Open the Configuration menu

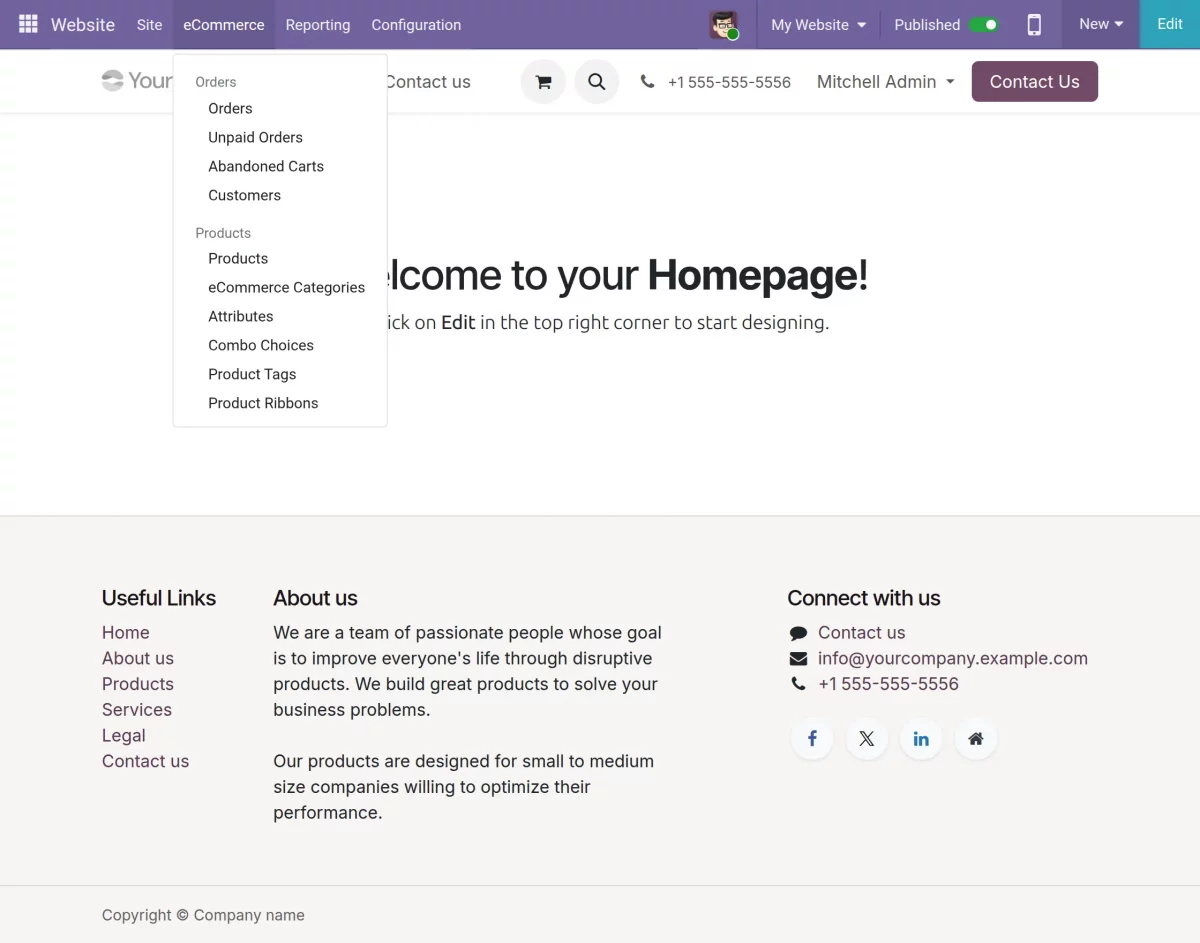coord(416,25)
